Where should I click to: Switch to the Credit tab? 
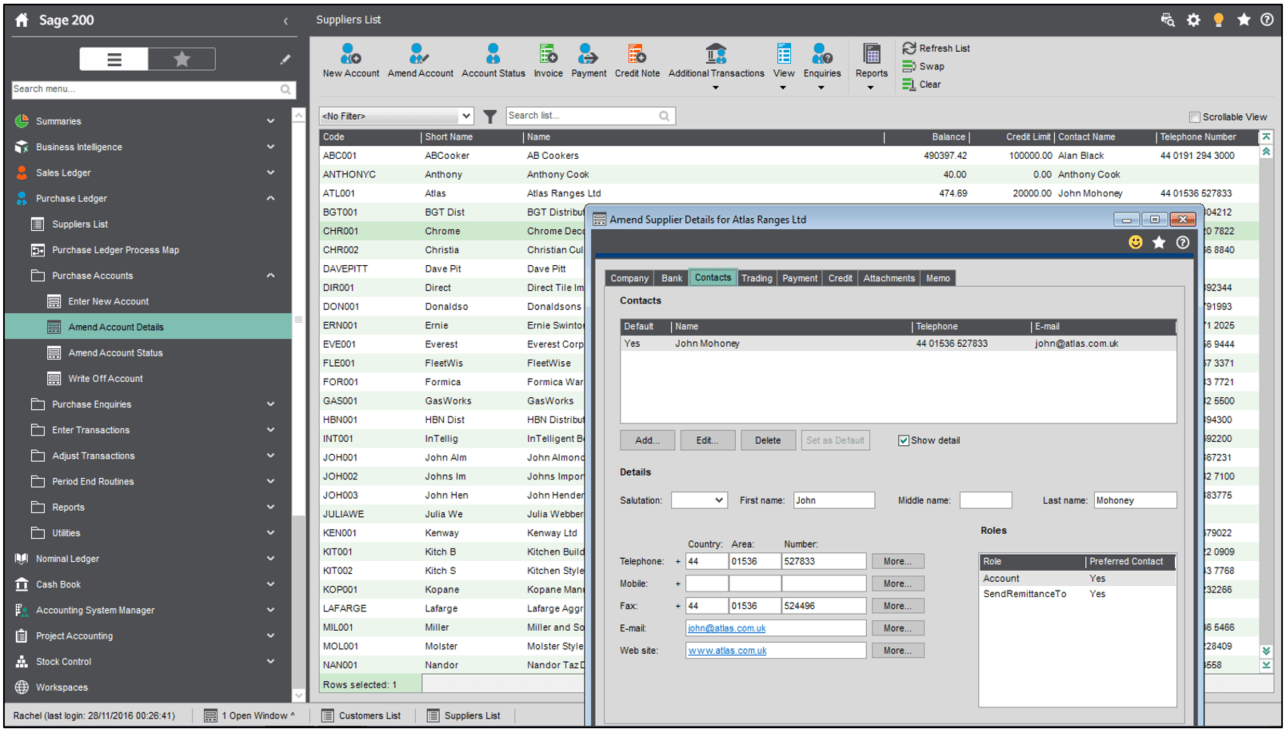coord(840,278)
